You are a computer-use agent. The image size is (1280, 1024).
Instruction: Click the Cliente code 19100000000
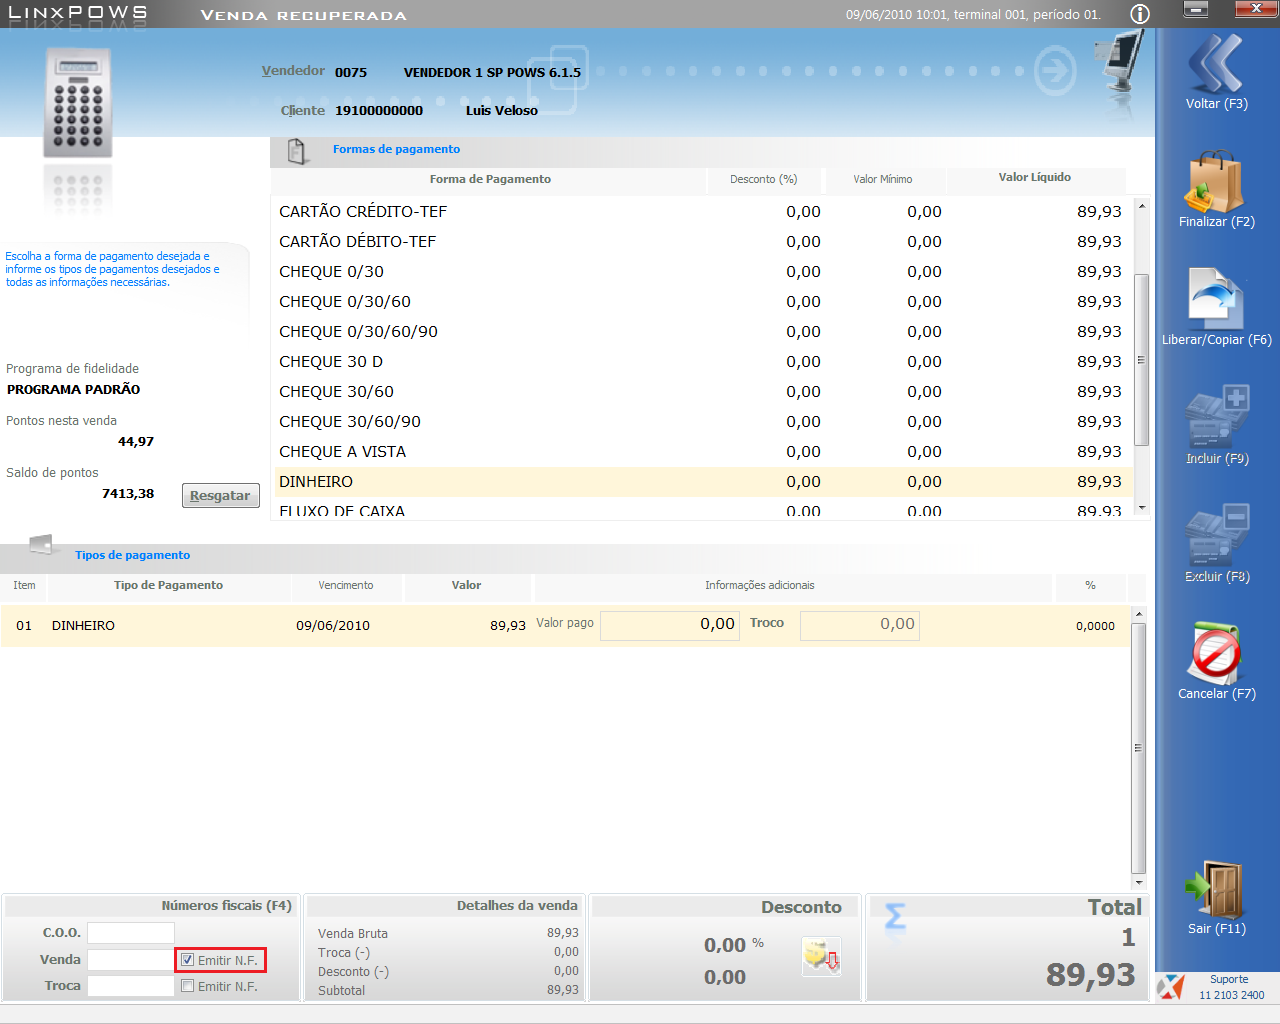(x=379, y=111)
